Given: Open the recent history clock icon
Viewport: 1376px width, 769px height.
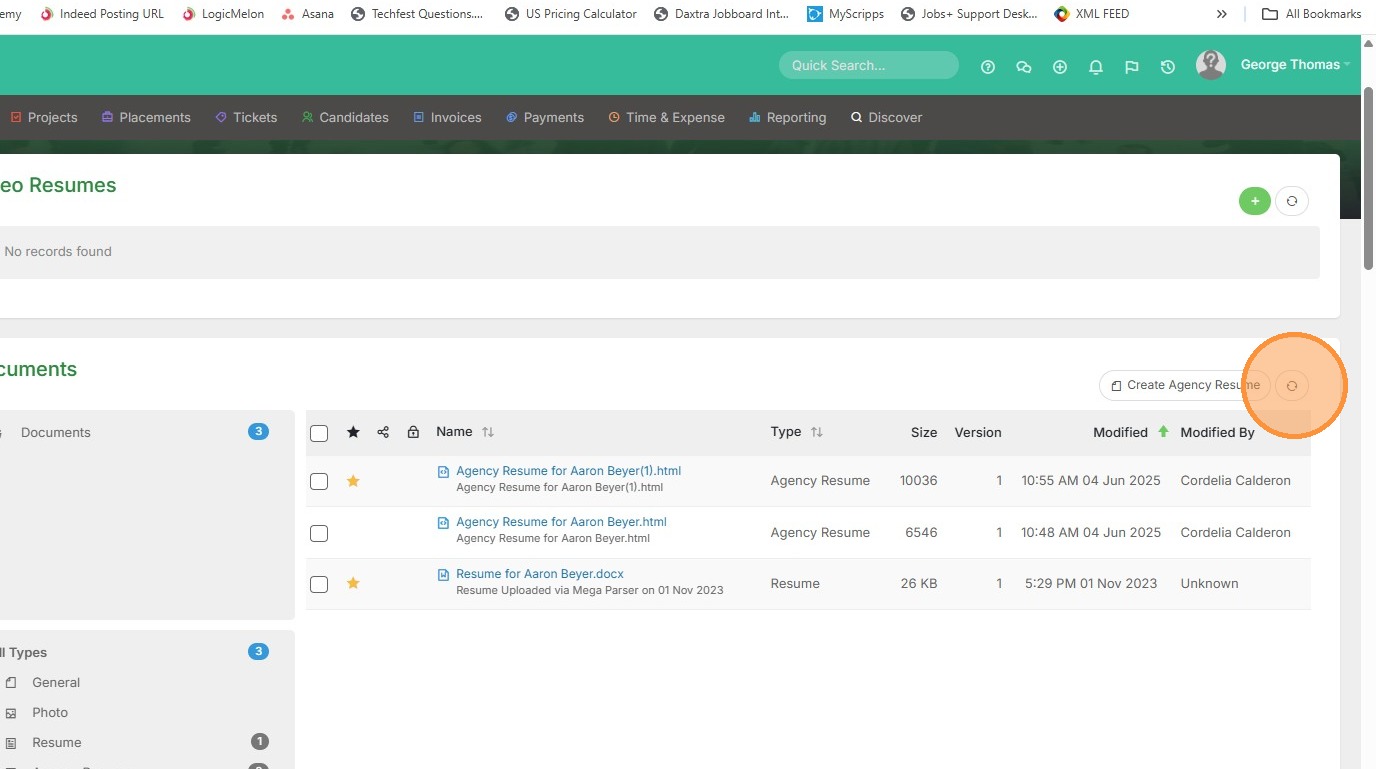Looking at the screenshot, I should pos(1167,67).
